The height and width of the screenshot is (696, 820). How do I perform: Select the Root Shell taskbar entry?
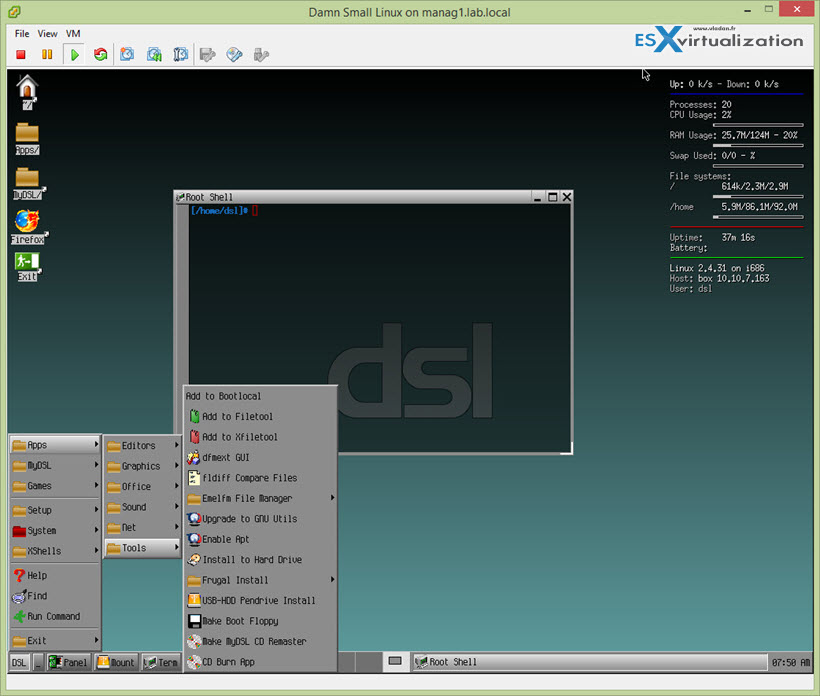point(452,662)
